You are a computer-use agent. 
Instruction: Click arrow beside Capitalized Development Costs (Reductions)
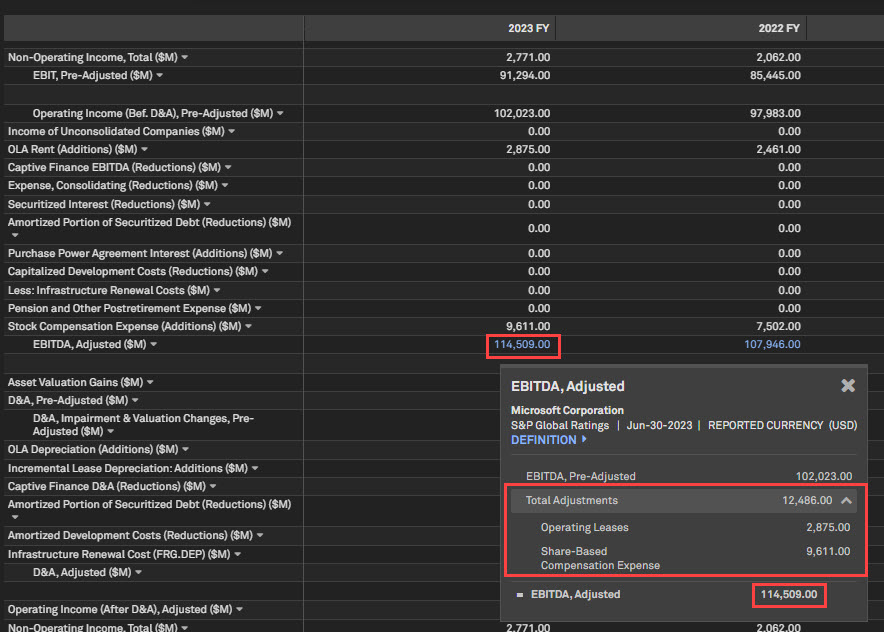tap(265, 272)
